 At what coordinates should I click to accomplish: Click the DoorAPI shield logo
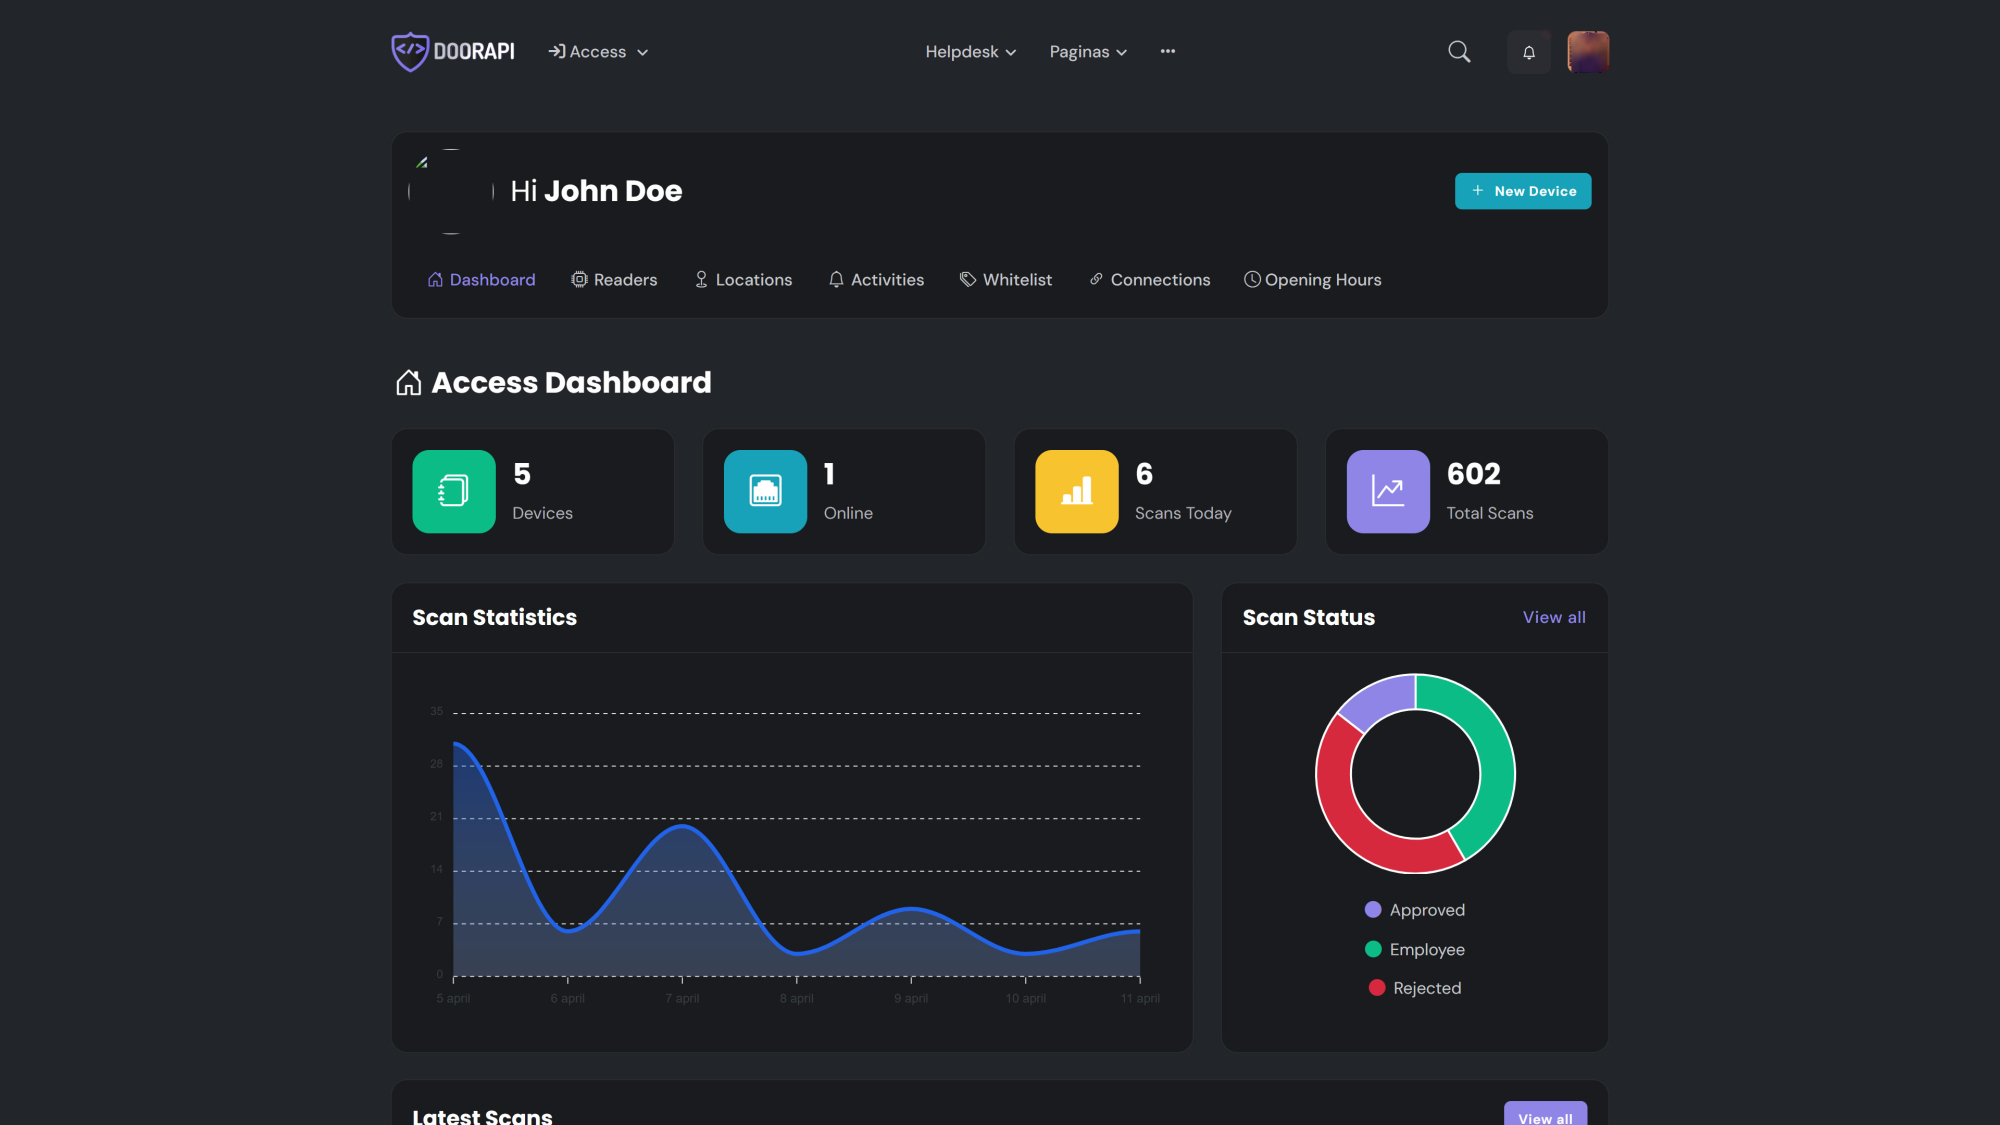(x=410, y=51)
